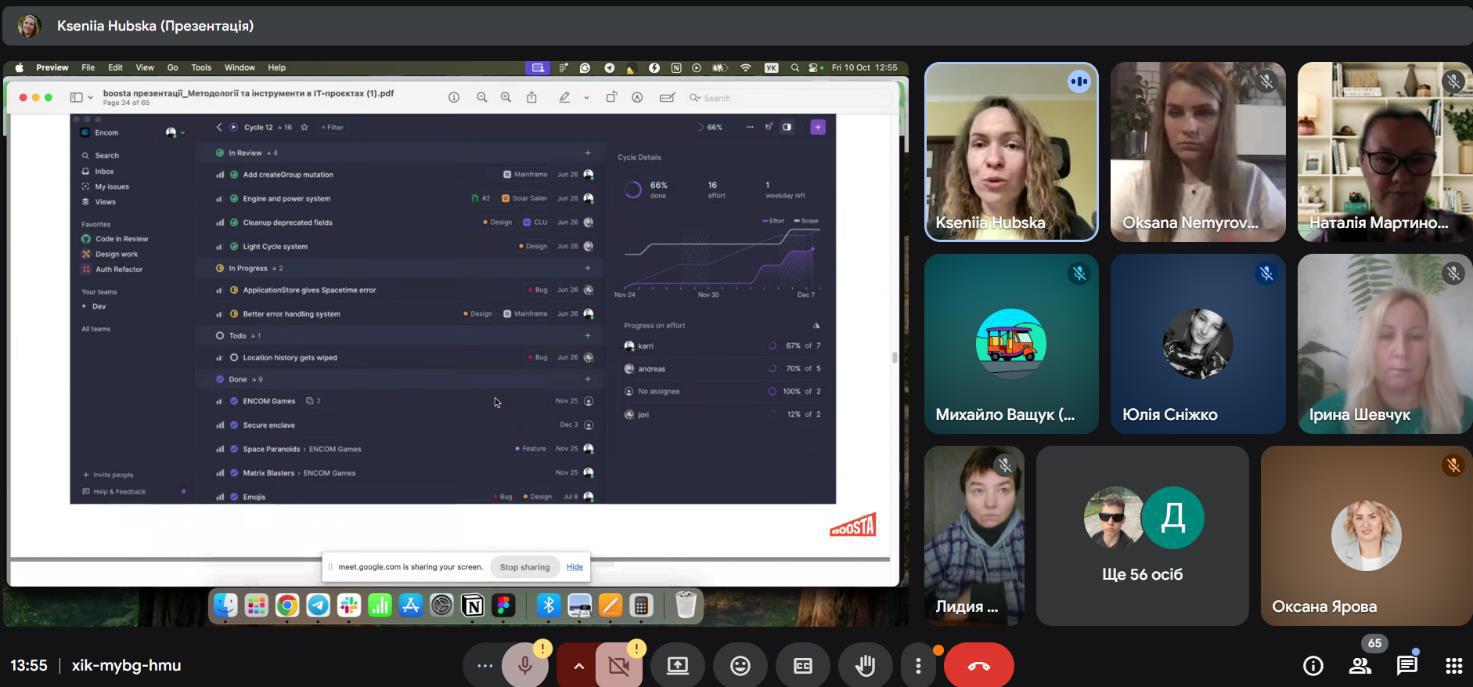Expand audio settings with the up chevron
The width and height of the screenshot is (1473, 687).
[578, 666]
